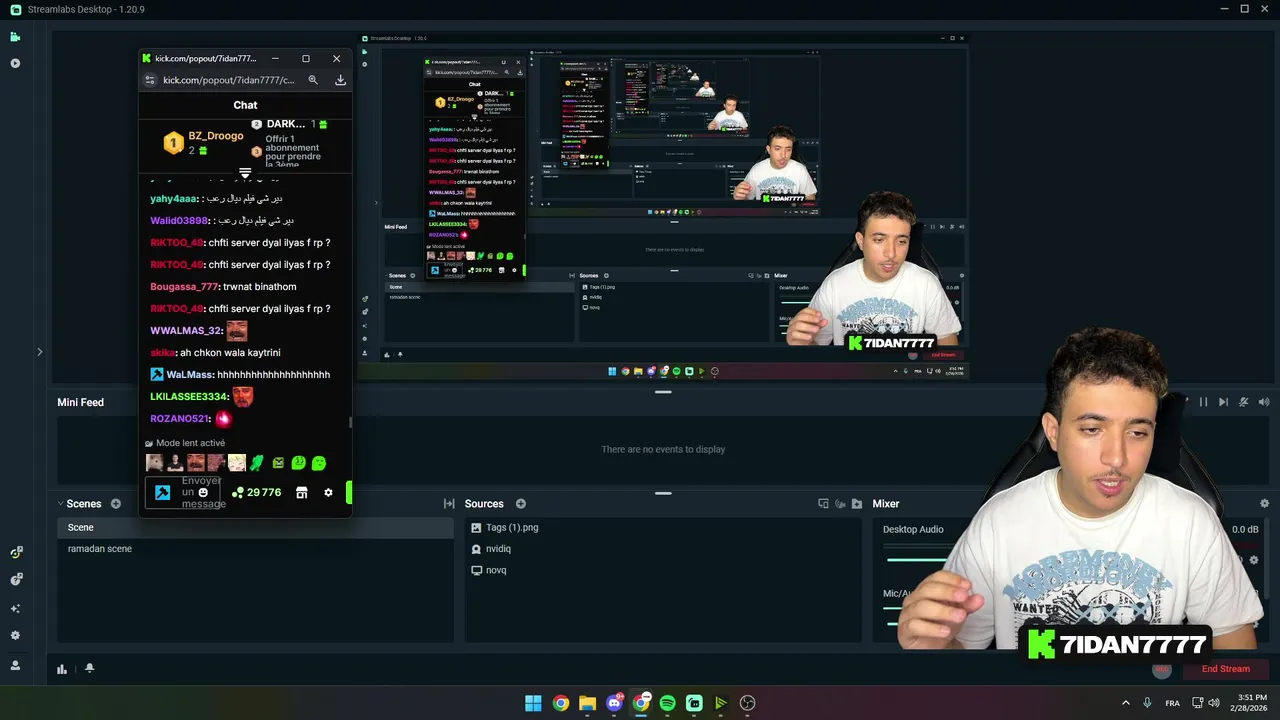1280x720 pixels.
Task: Click the End Stream button
Action: click(x=1226, y=669)
